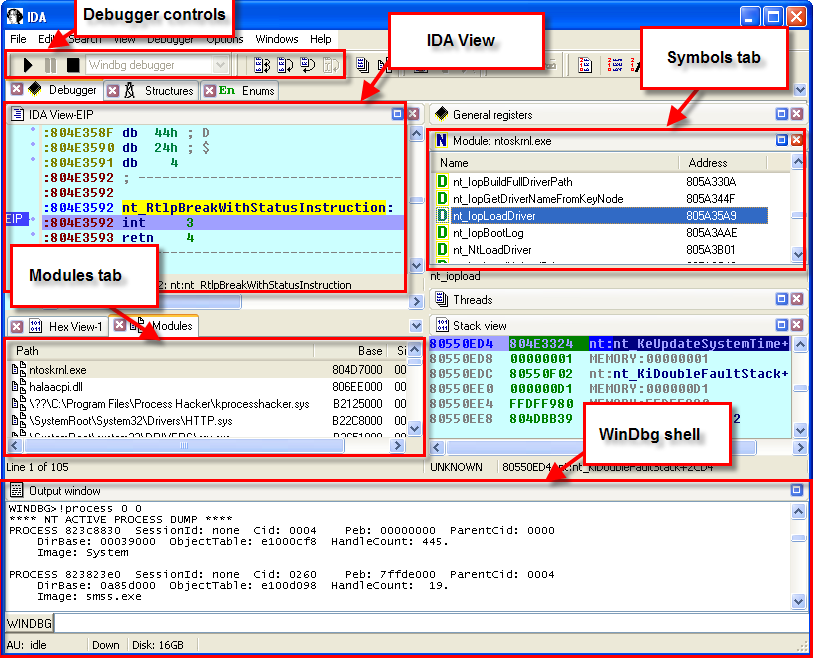Open the Help menu

[320, 39]
